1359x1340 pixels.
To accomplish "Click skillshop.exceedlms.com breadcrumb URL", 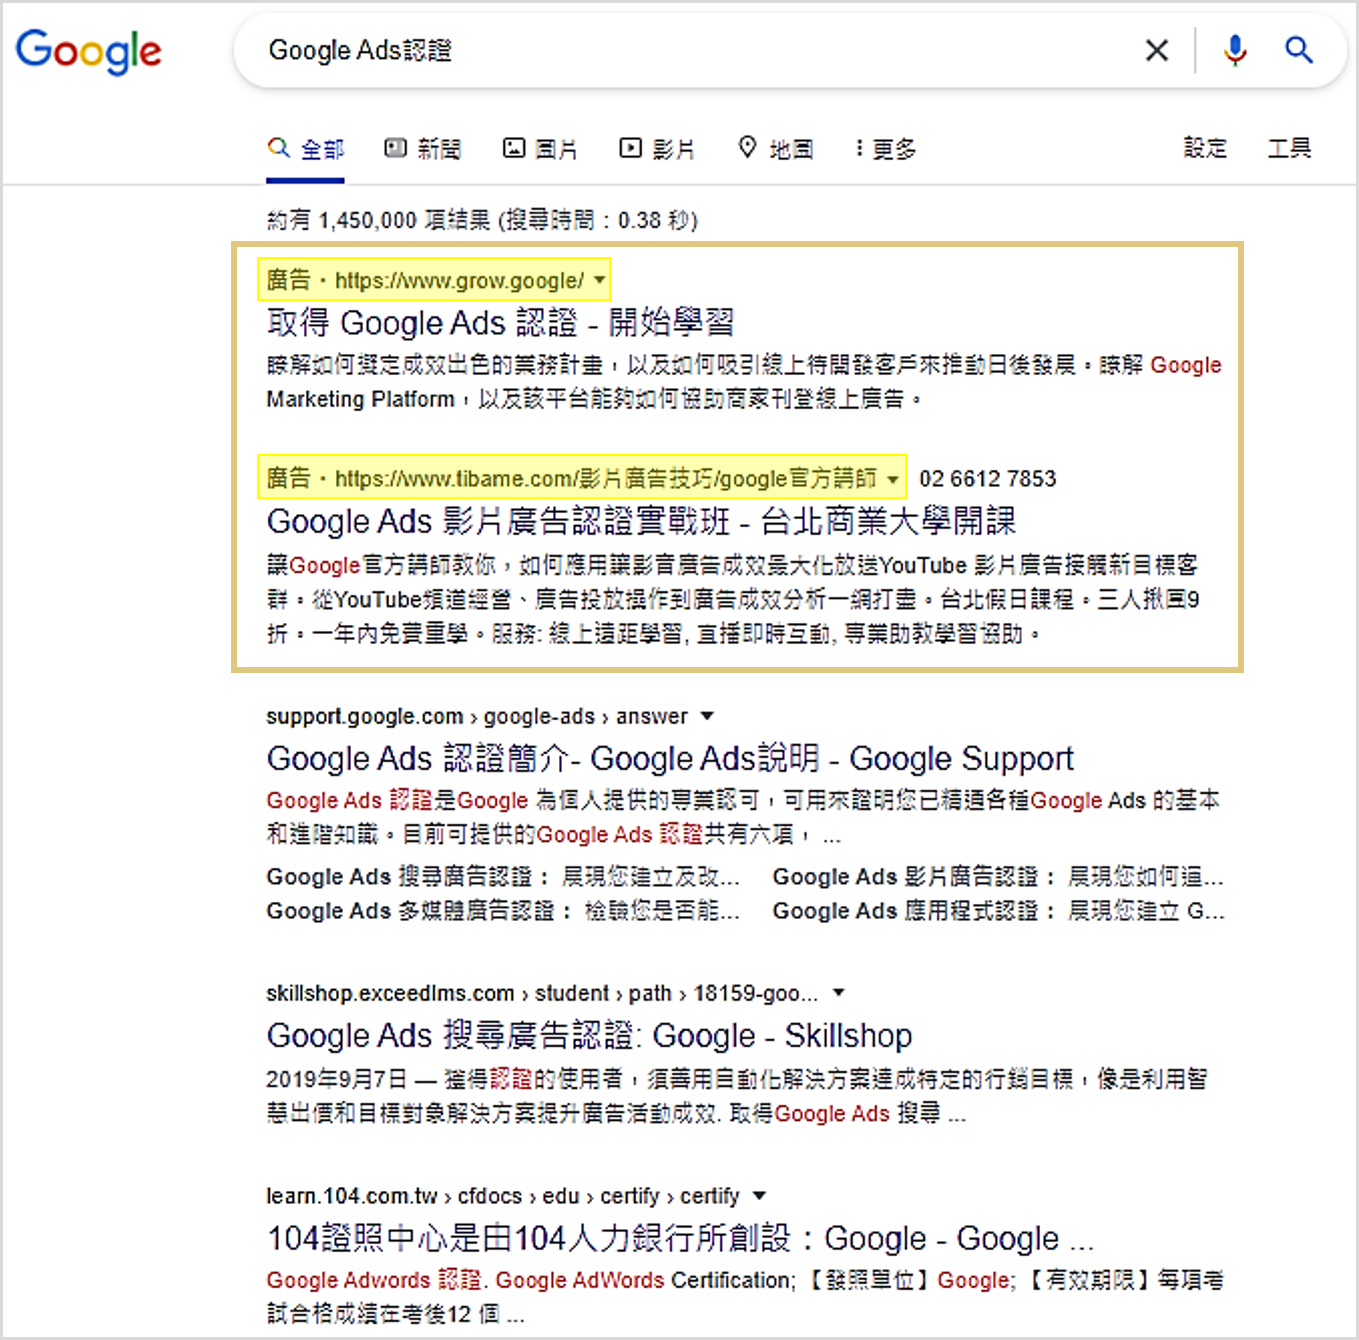I will pos(542,993).
